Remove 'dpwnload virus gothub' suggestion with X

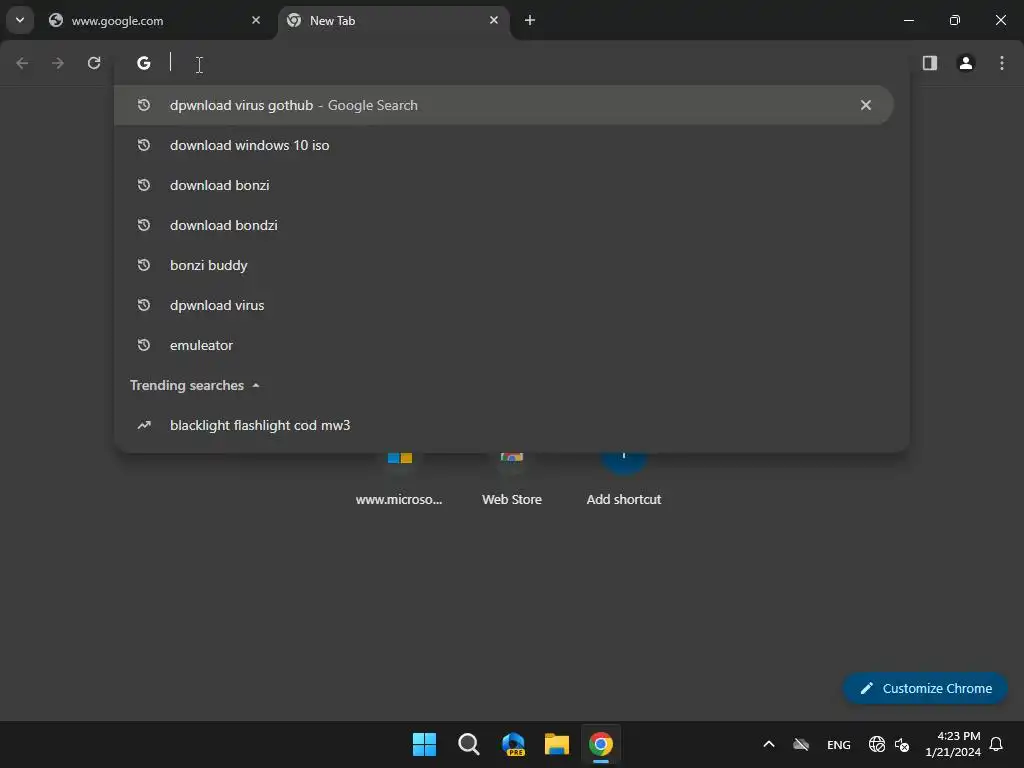(866, 105)
